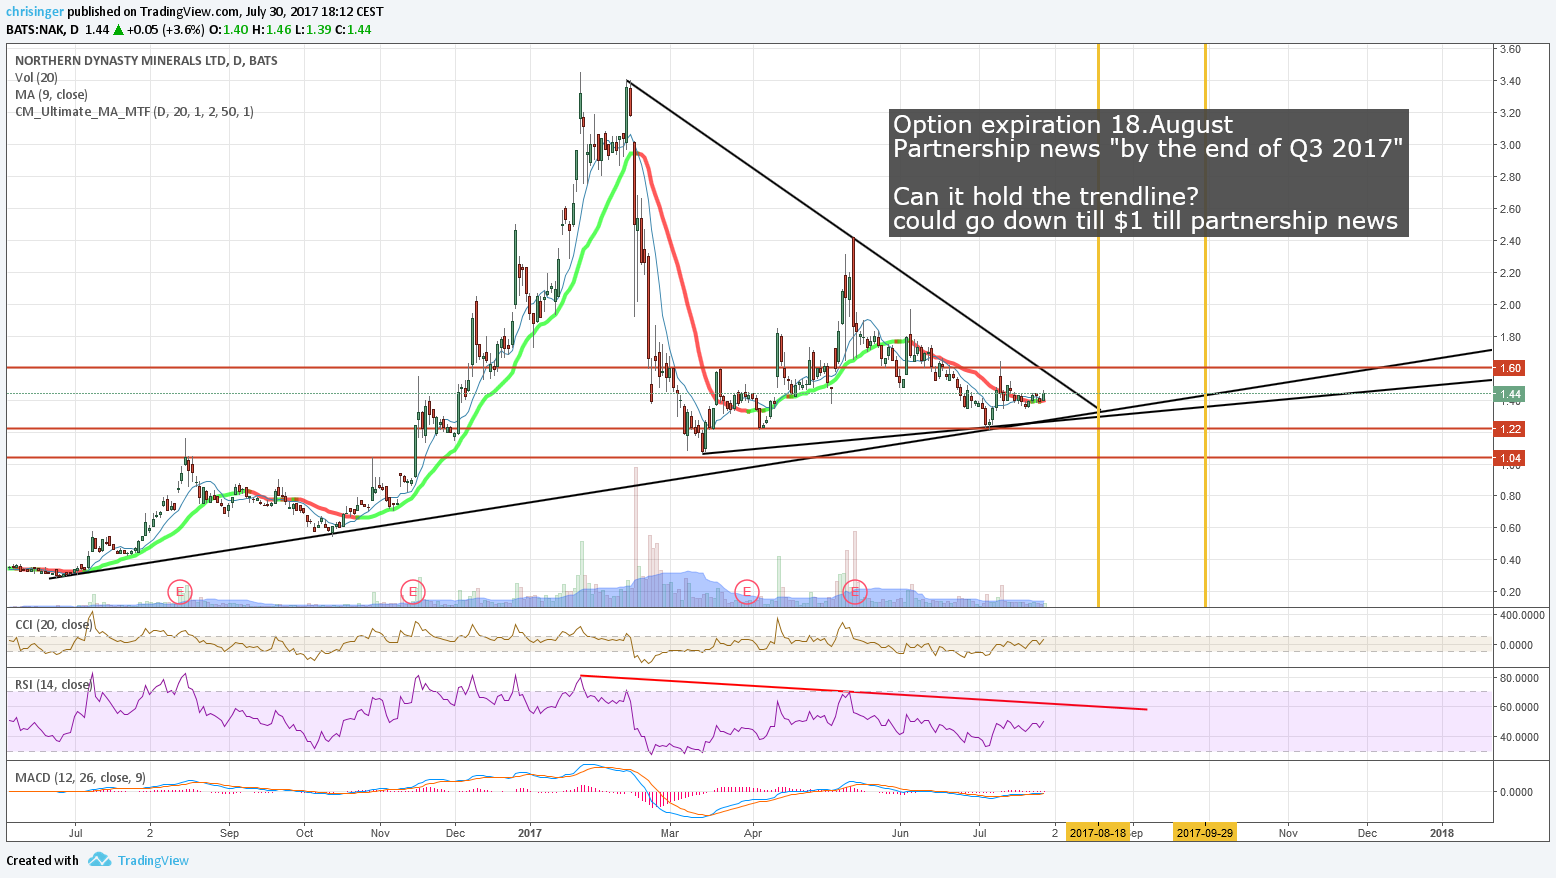Click the Jun label on the time axis
This screenshot has height=878, width=1556.
901,833
